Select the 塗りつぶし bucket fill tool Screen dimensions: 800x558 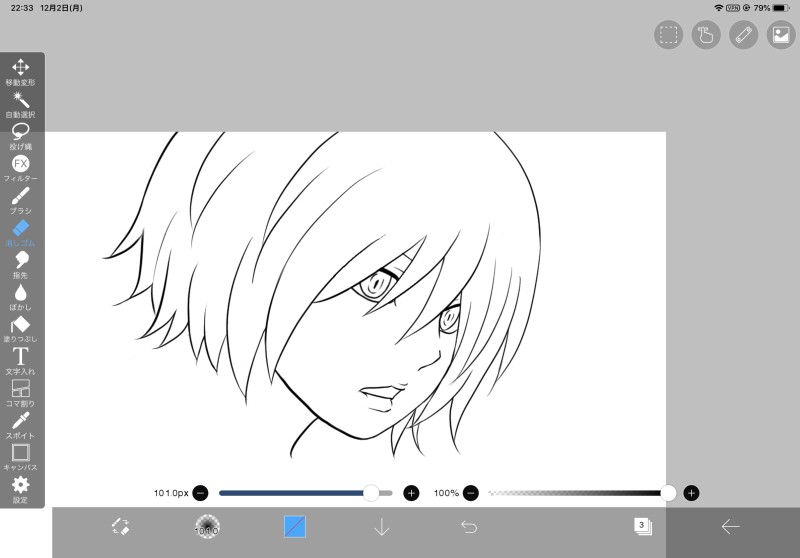[x=20, y=329]
